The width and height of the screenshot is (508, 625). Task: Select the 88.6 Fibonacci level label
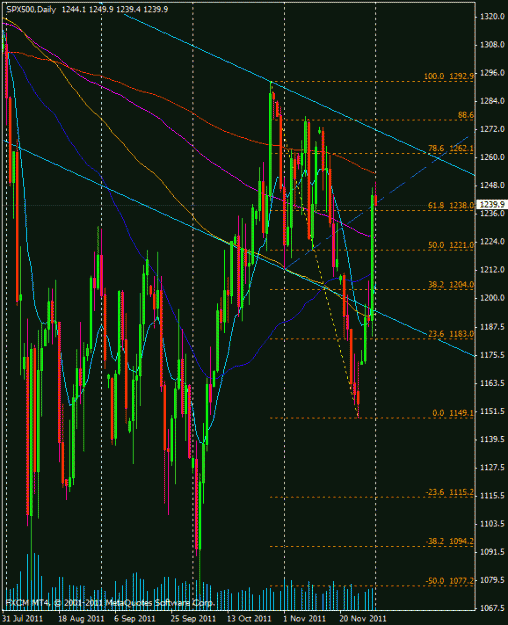[x=466, y=115]
